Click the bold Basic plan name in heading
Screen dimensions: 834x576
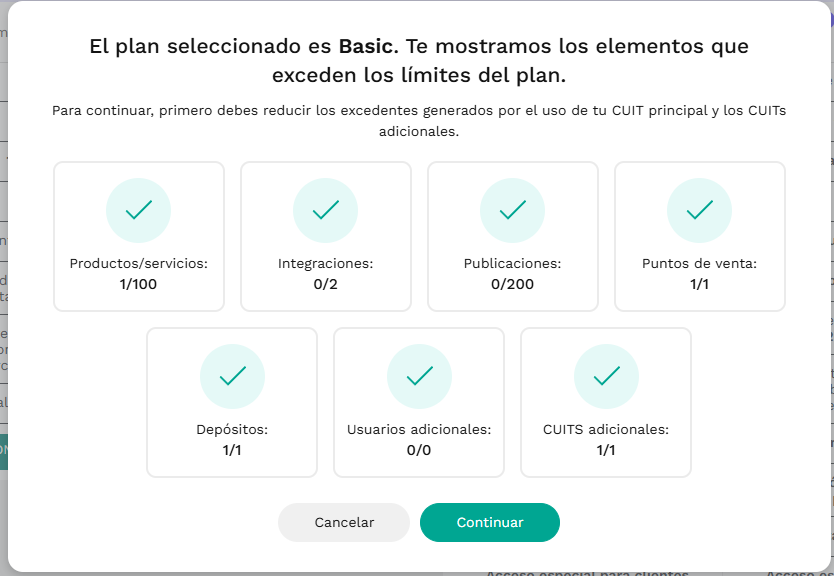[369, 46]
